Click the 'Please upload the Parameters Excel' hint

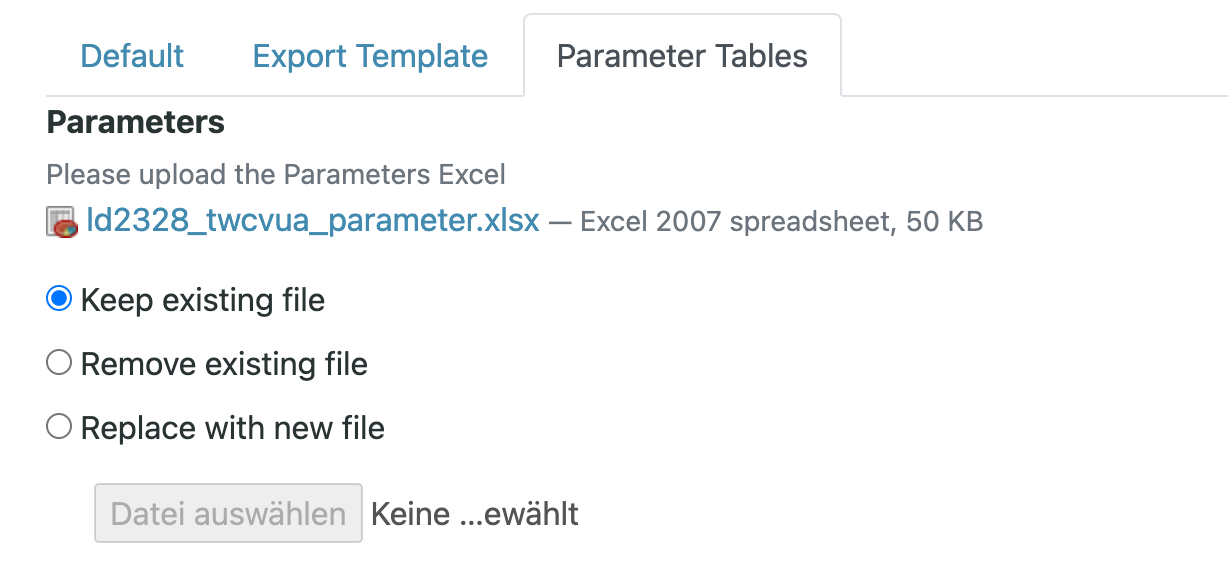click(x=276, y=175)
